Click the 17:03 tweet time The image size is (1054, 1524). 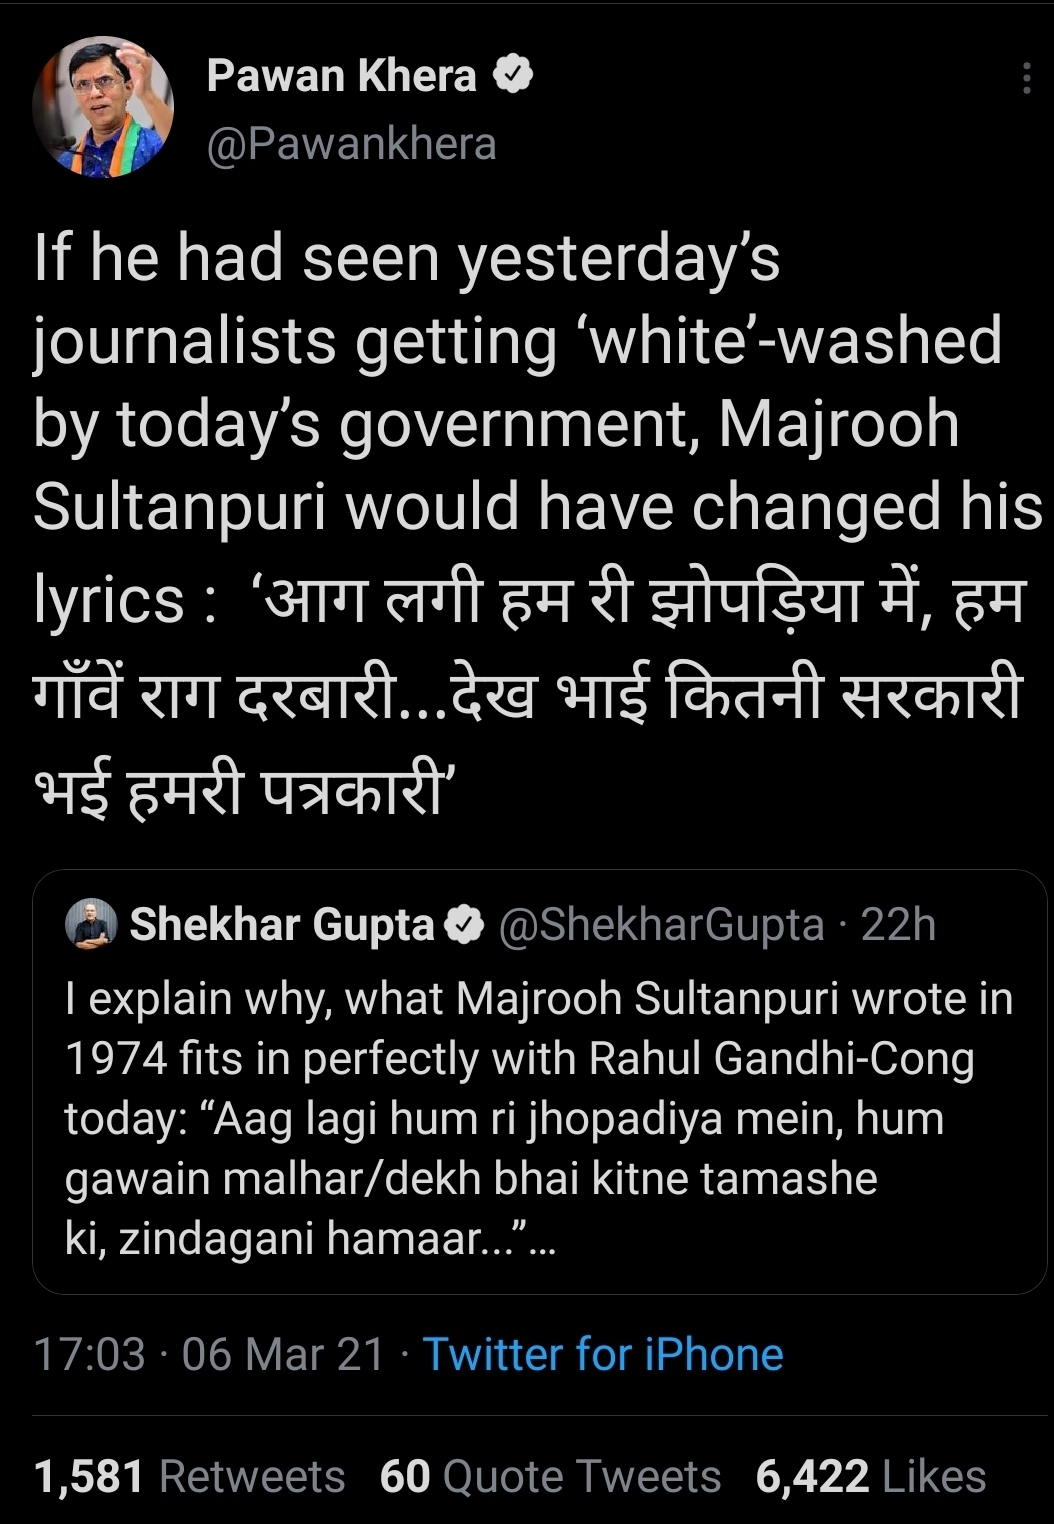click(89, 1355)
